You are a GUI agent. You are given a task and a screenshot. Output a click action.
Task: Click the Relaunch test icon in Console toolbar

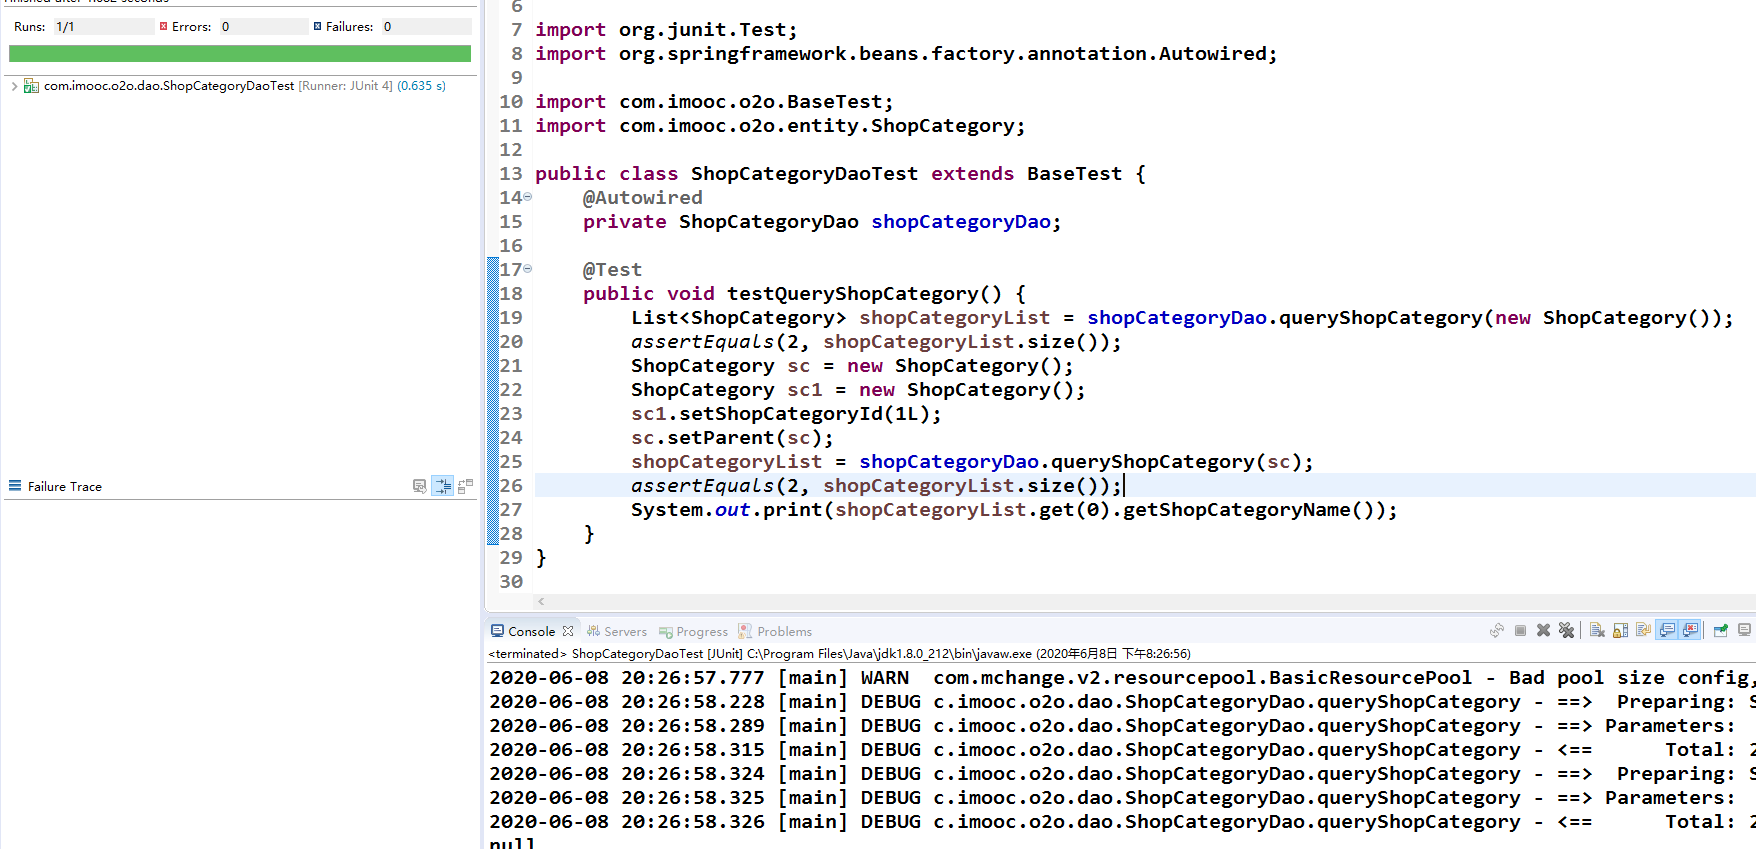pyautogui.click(x=1496, y=631)
